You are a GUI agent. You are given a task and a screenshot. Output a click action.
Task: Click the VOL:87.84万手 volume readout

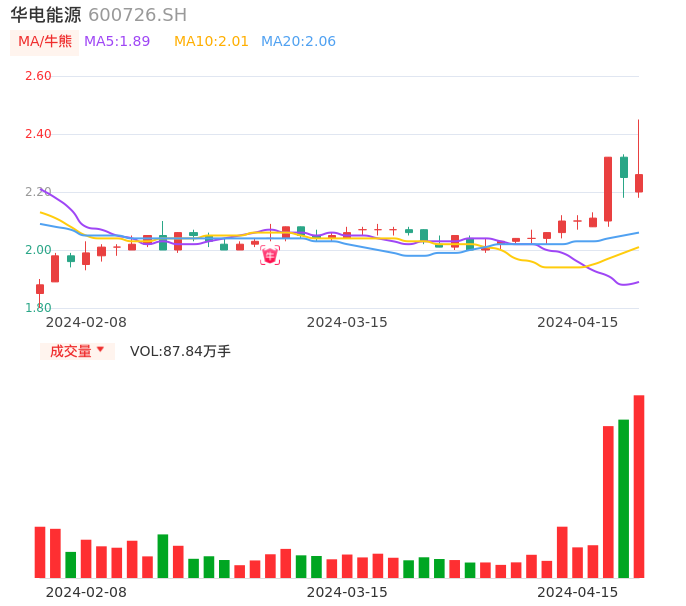click(180, 351)
